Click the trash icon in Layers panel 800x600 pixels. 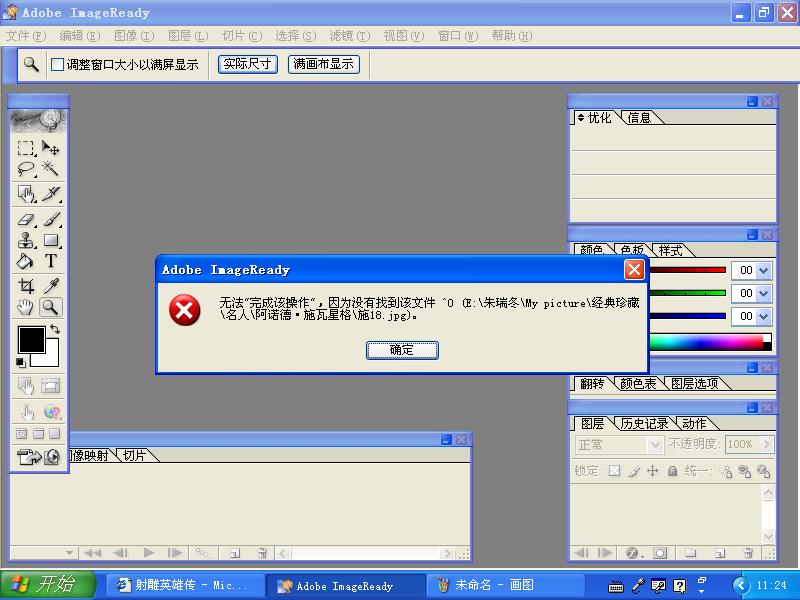[748, 553]
